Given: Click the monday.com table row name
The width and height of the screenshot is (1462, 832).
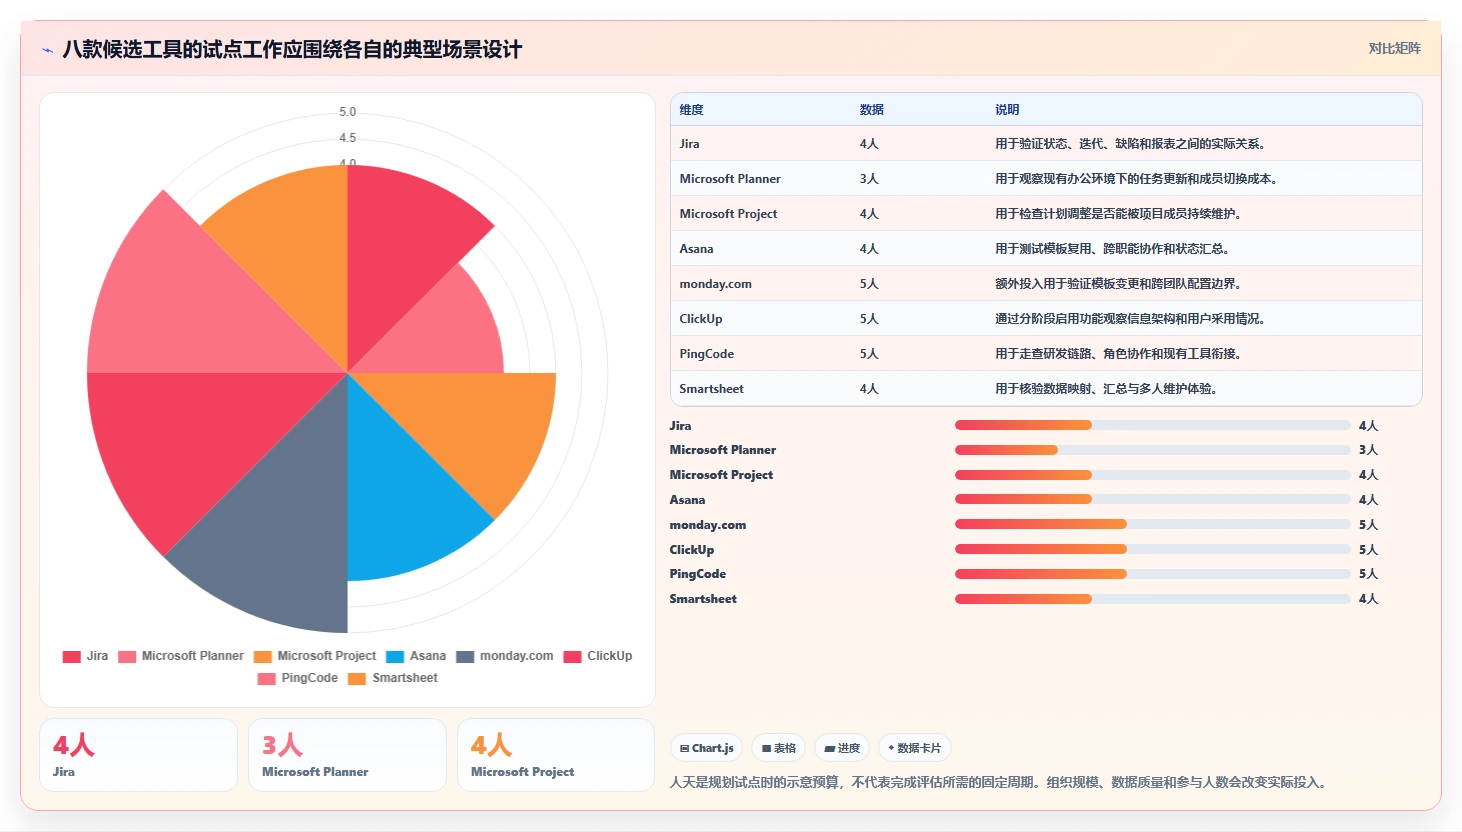Looking at the screenshot, I should click(715, 284).
